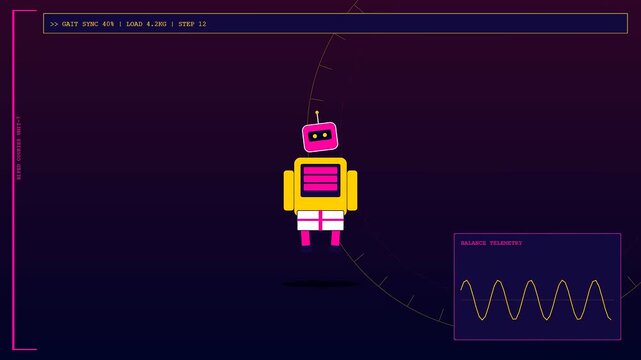
Task: Select the "STEP 12" status text
Action: pos(192,24)
